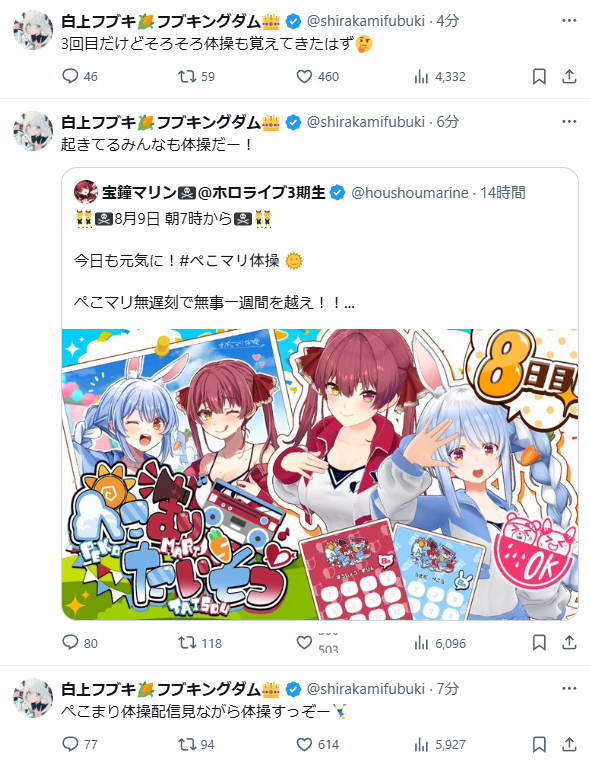Share the tweet posted 4分 ago
590x764 pixels.
[x=569, y=76]
